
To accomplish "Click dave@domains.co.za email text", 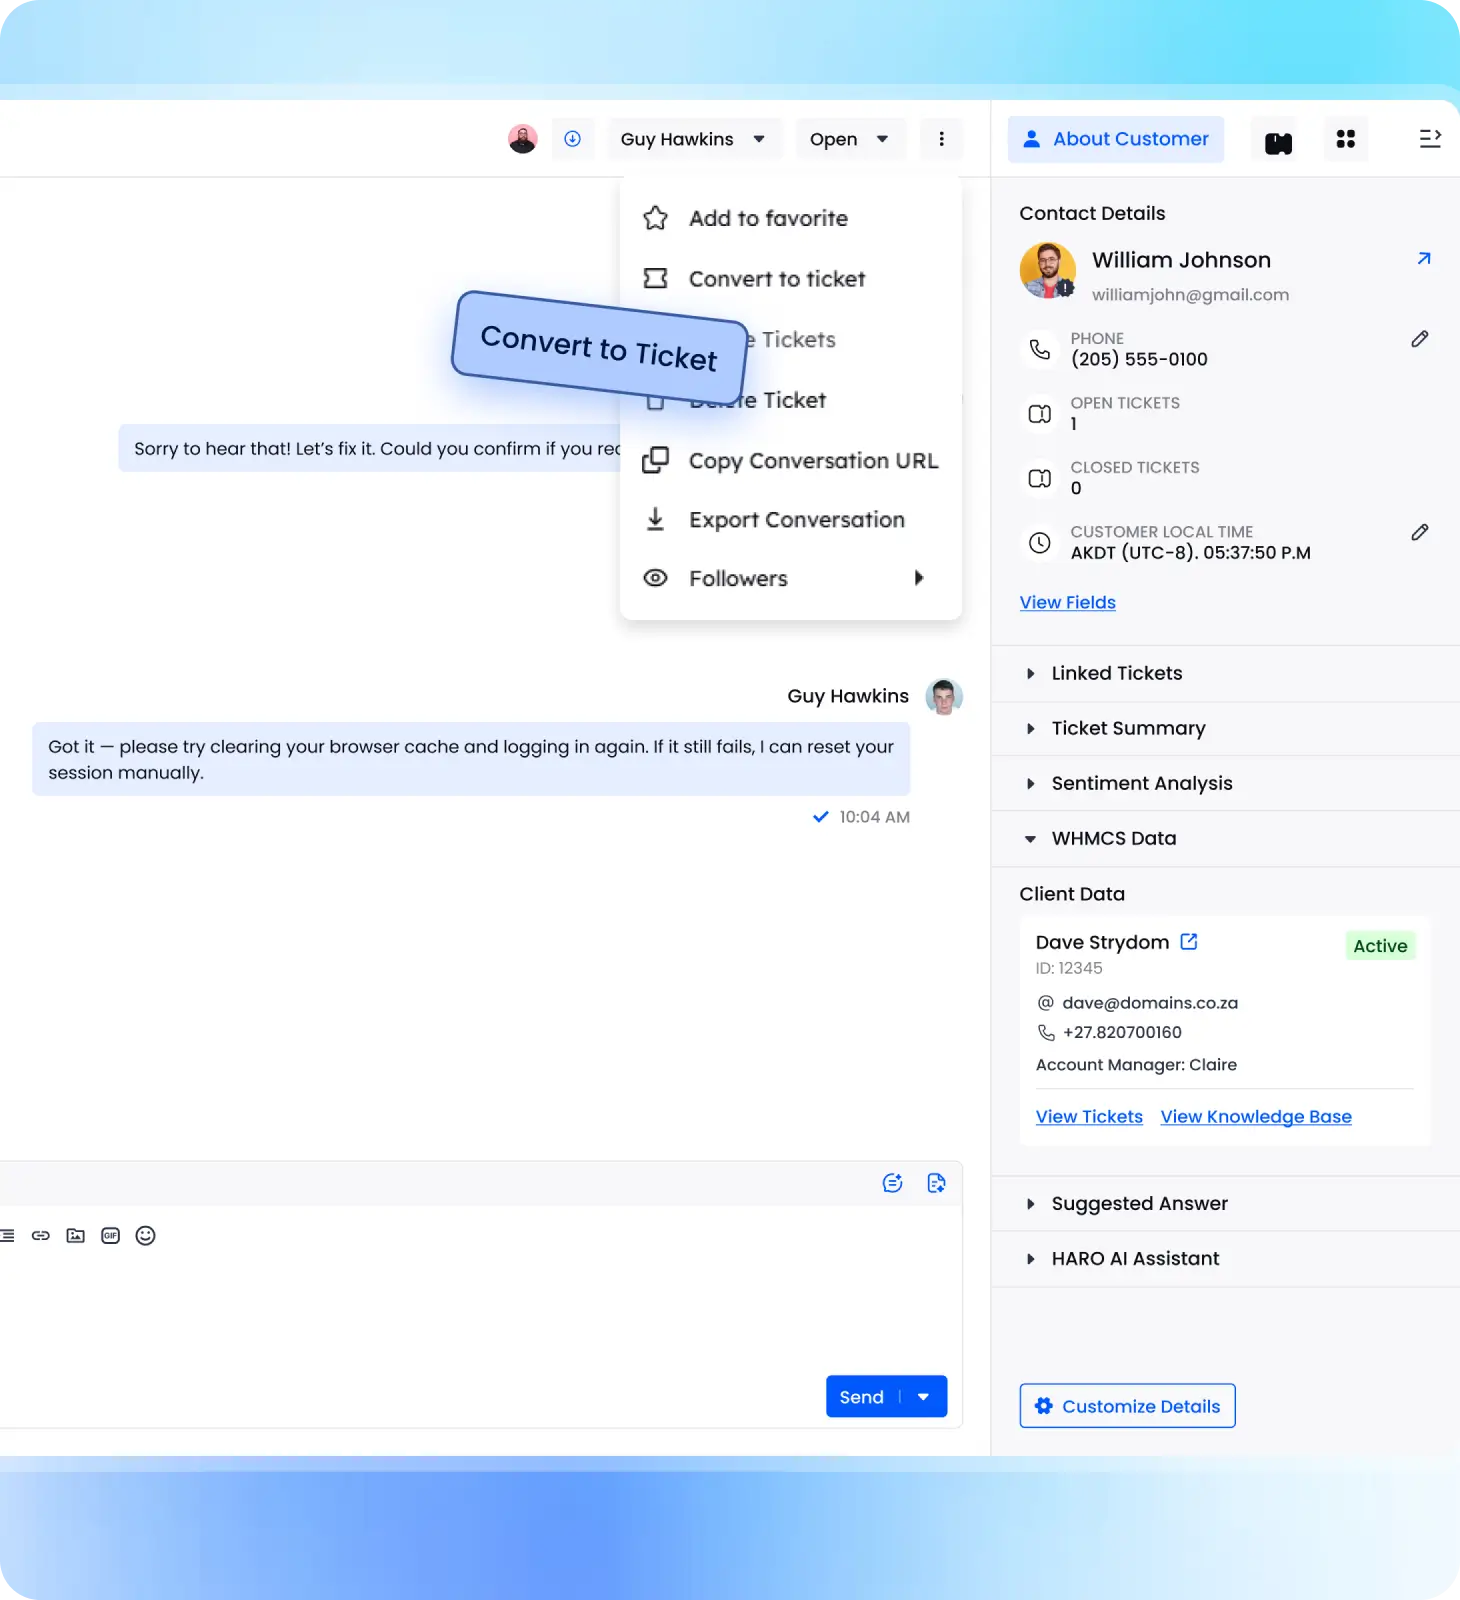I will click(1150, 1002).
